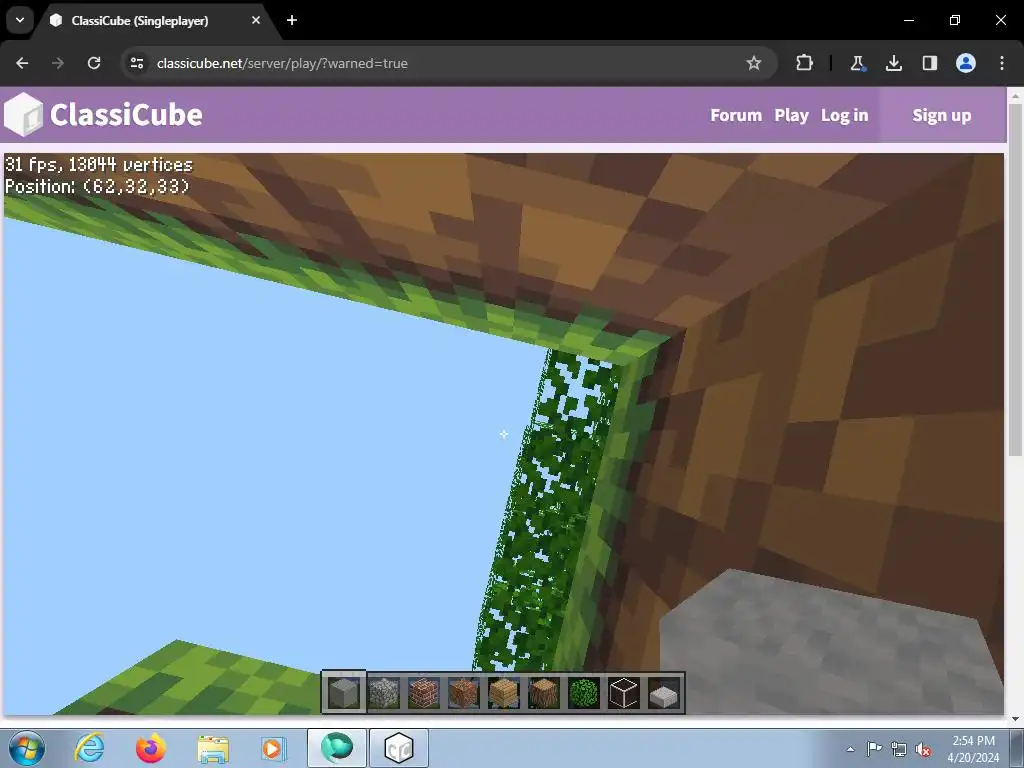
Task: Open the taskbar clock and date
Action: point(973,748)
